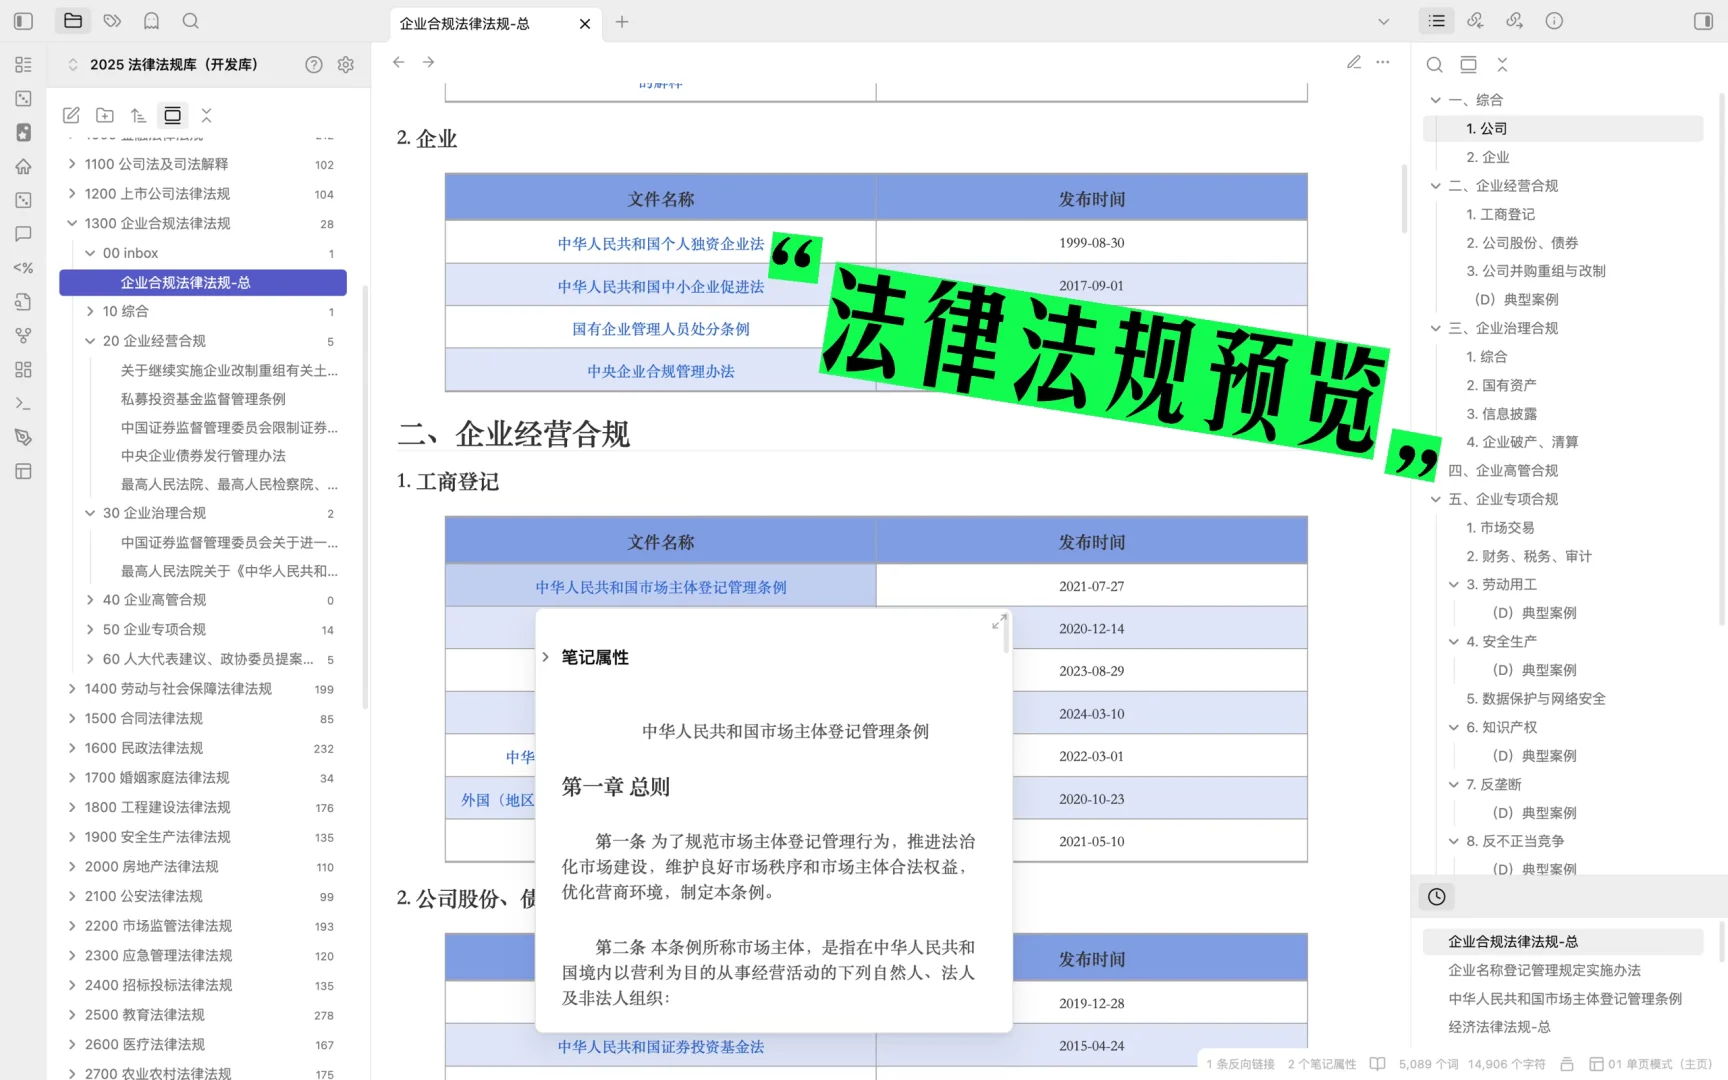1728x1080 pixels.
Task: Change sort order of the file explorer
Action: tap(139, 114)
